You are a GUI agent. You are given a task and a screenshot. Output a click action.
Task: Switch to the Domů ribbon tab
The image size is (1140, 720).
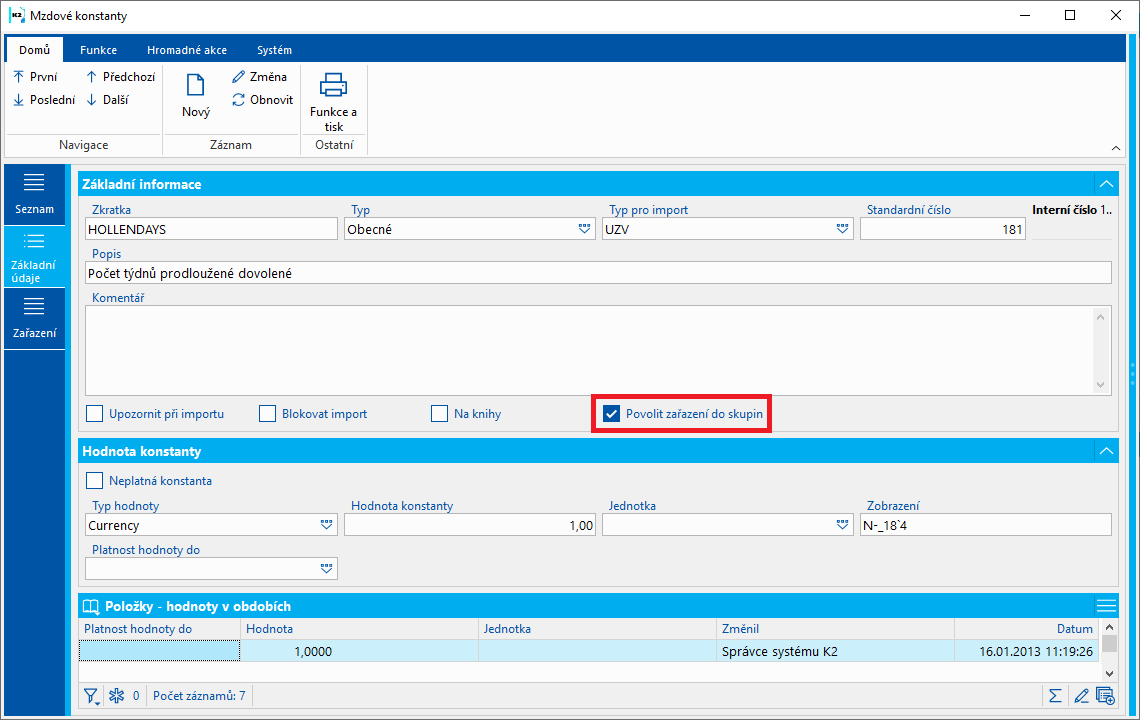pyautogui.click(x=34, y=50)
